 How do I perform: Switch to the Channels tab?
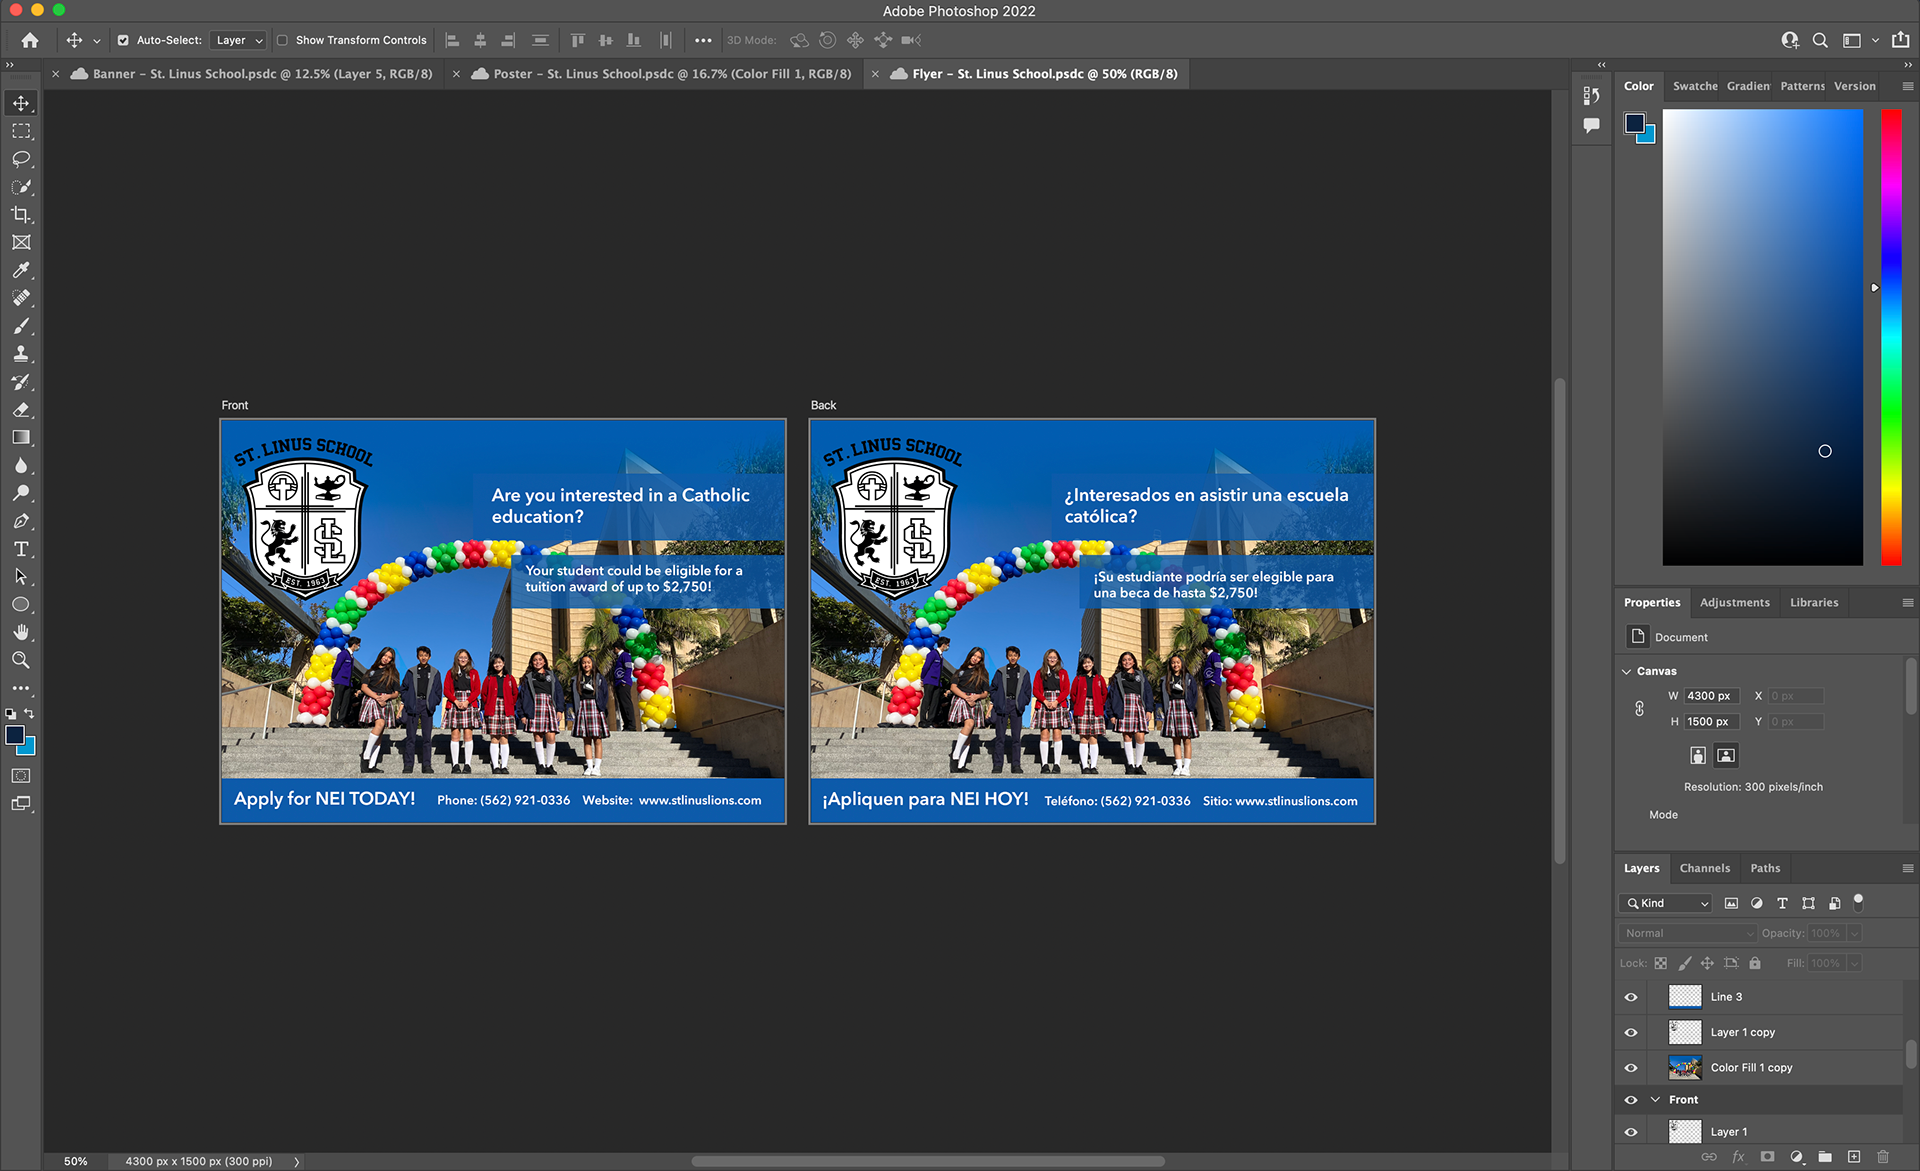click(1704, 868)
